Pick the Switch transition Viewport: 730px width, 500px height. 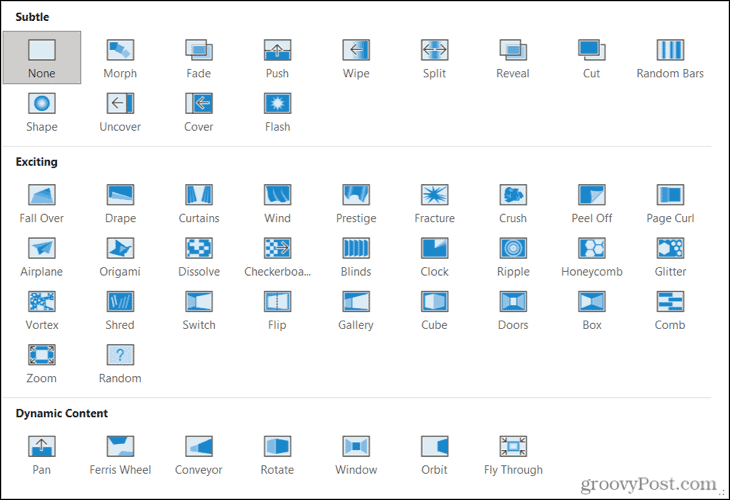click(199, 310)
